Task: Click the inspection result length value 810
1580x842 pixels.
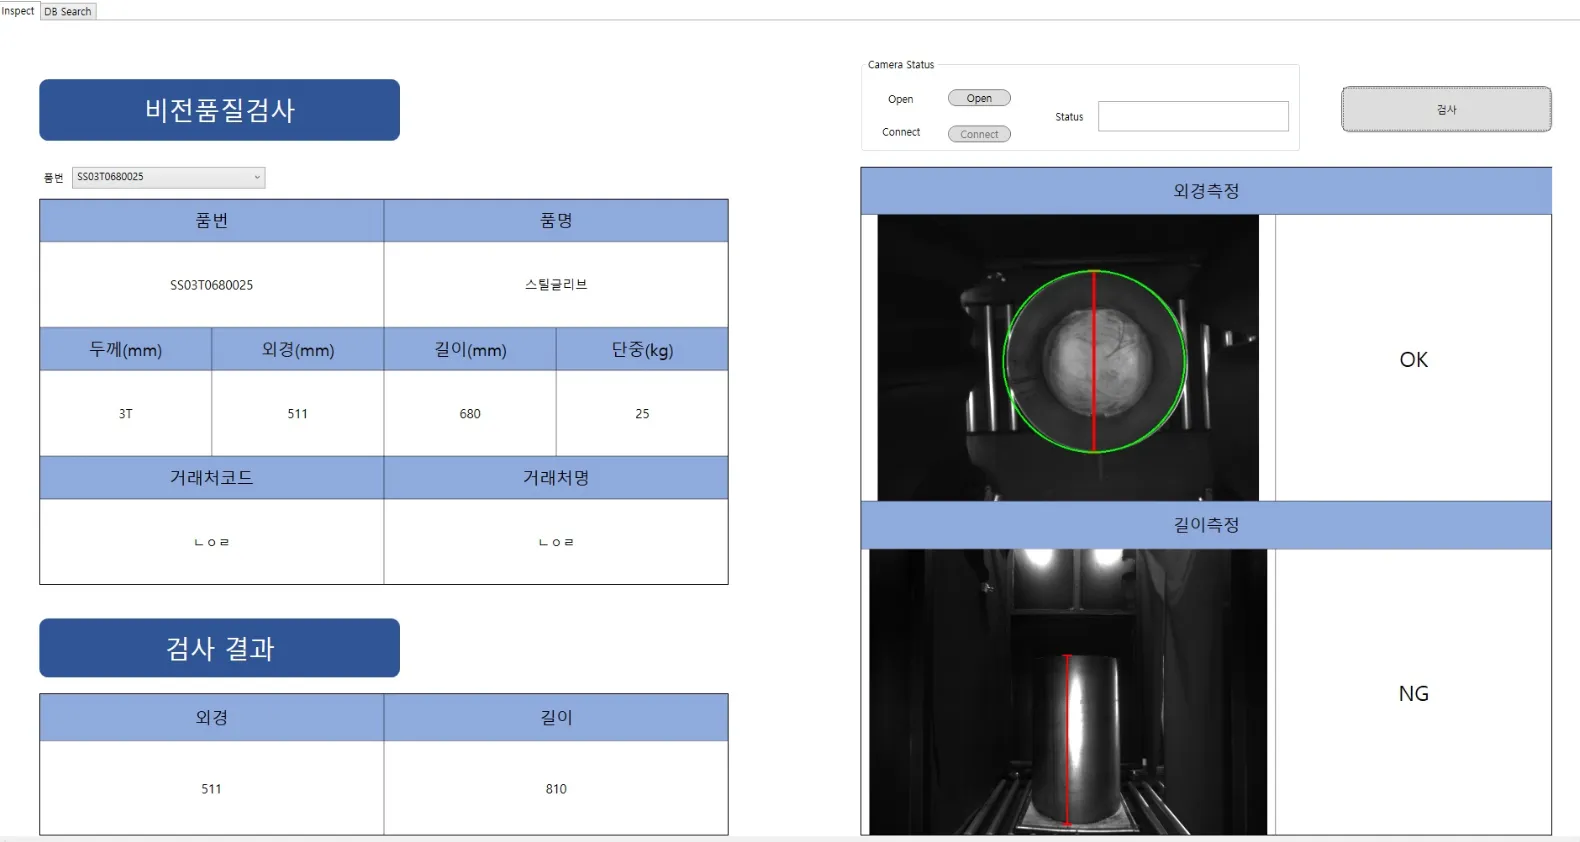Action: (x=556, y=788)
